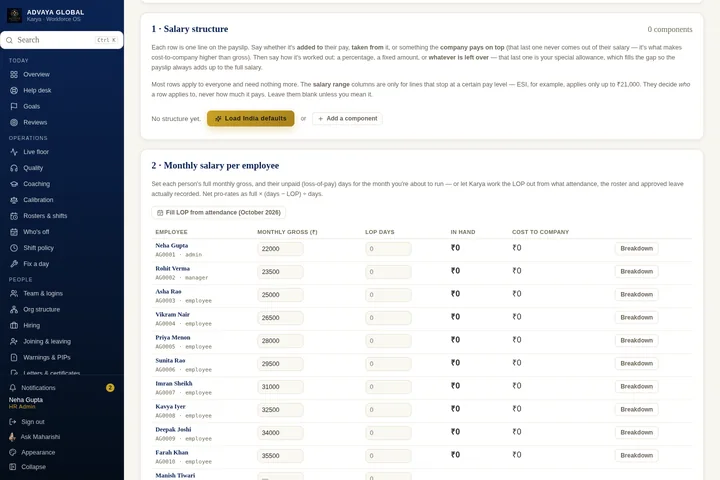720x480 pixels.
Task: Click the '1 · Salary structure' heading
Action: pos(190,29)
